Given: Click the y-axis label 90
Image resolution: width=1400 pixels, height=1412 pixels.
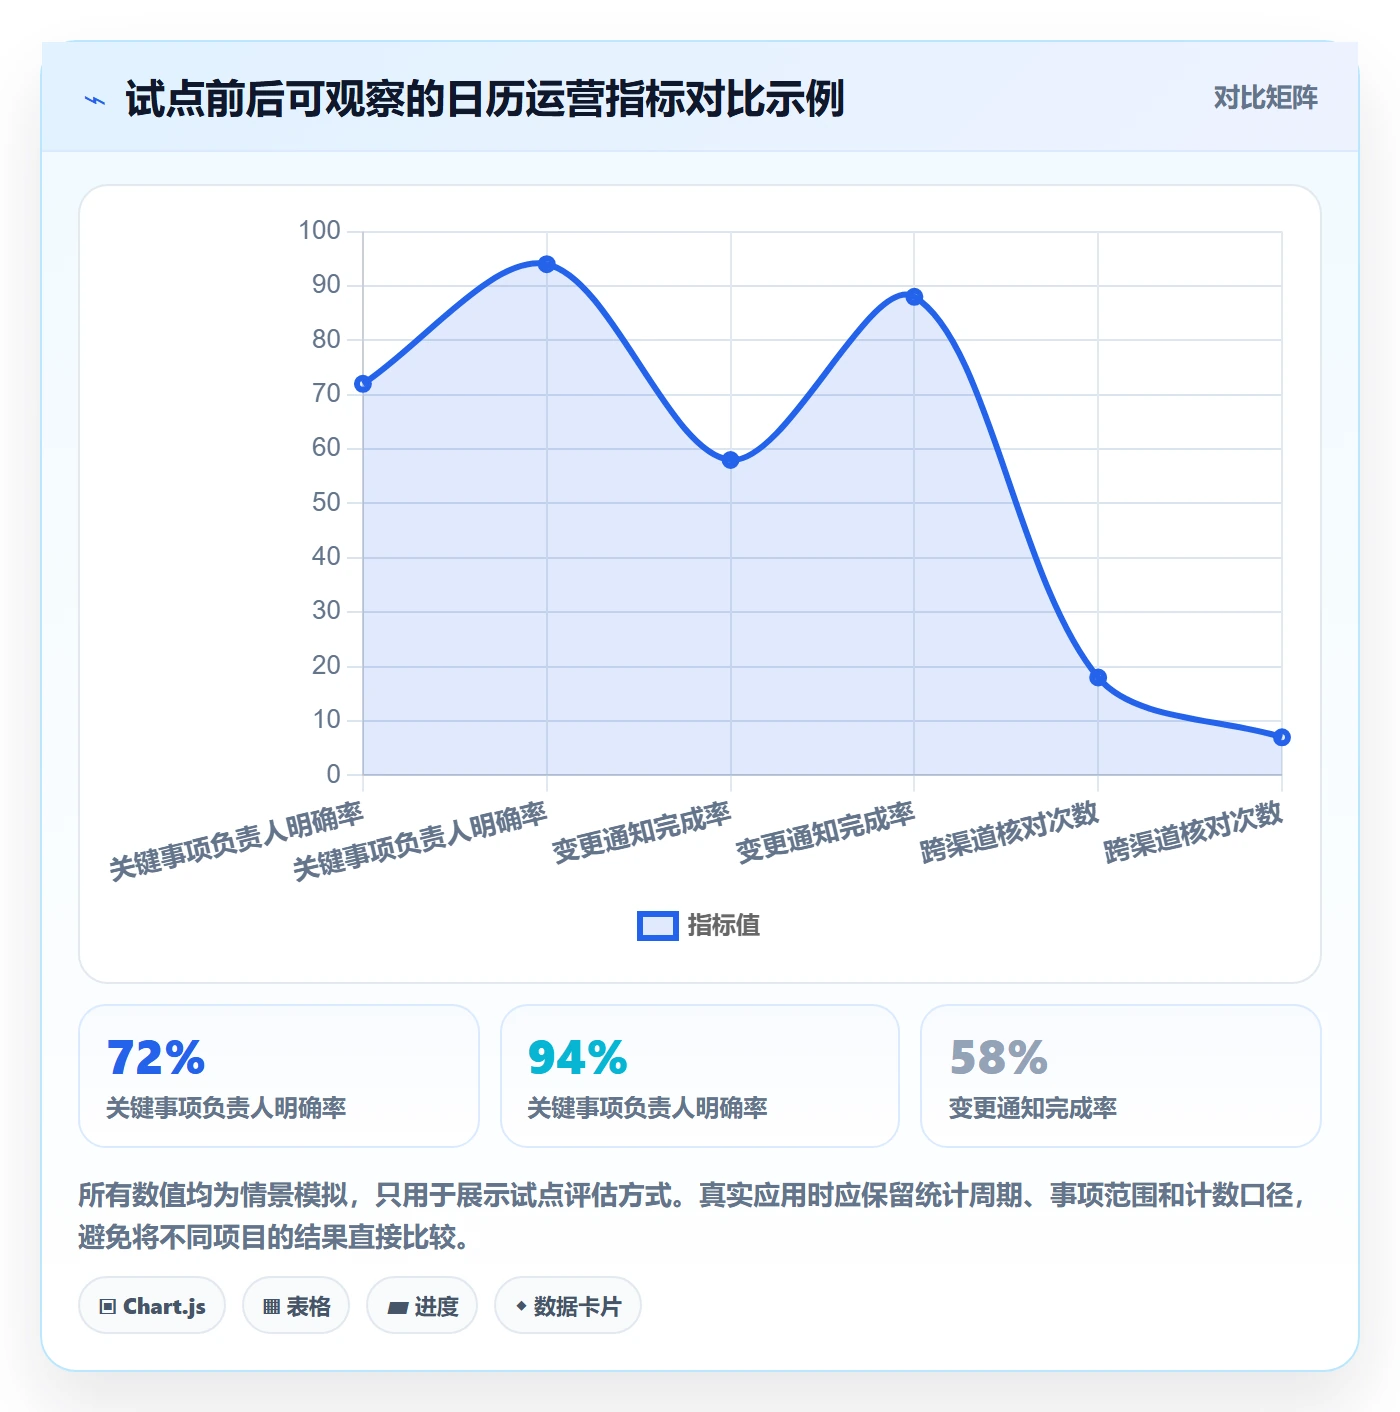Looking at the screenshot, I should (326, 285).
